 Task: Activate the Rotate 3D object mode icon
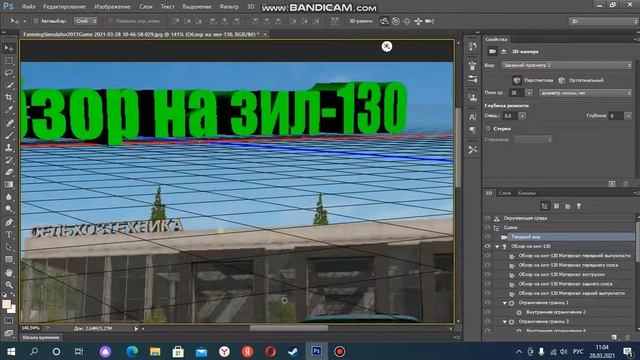click(x=384, y=21)
